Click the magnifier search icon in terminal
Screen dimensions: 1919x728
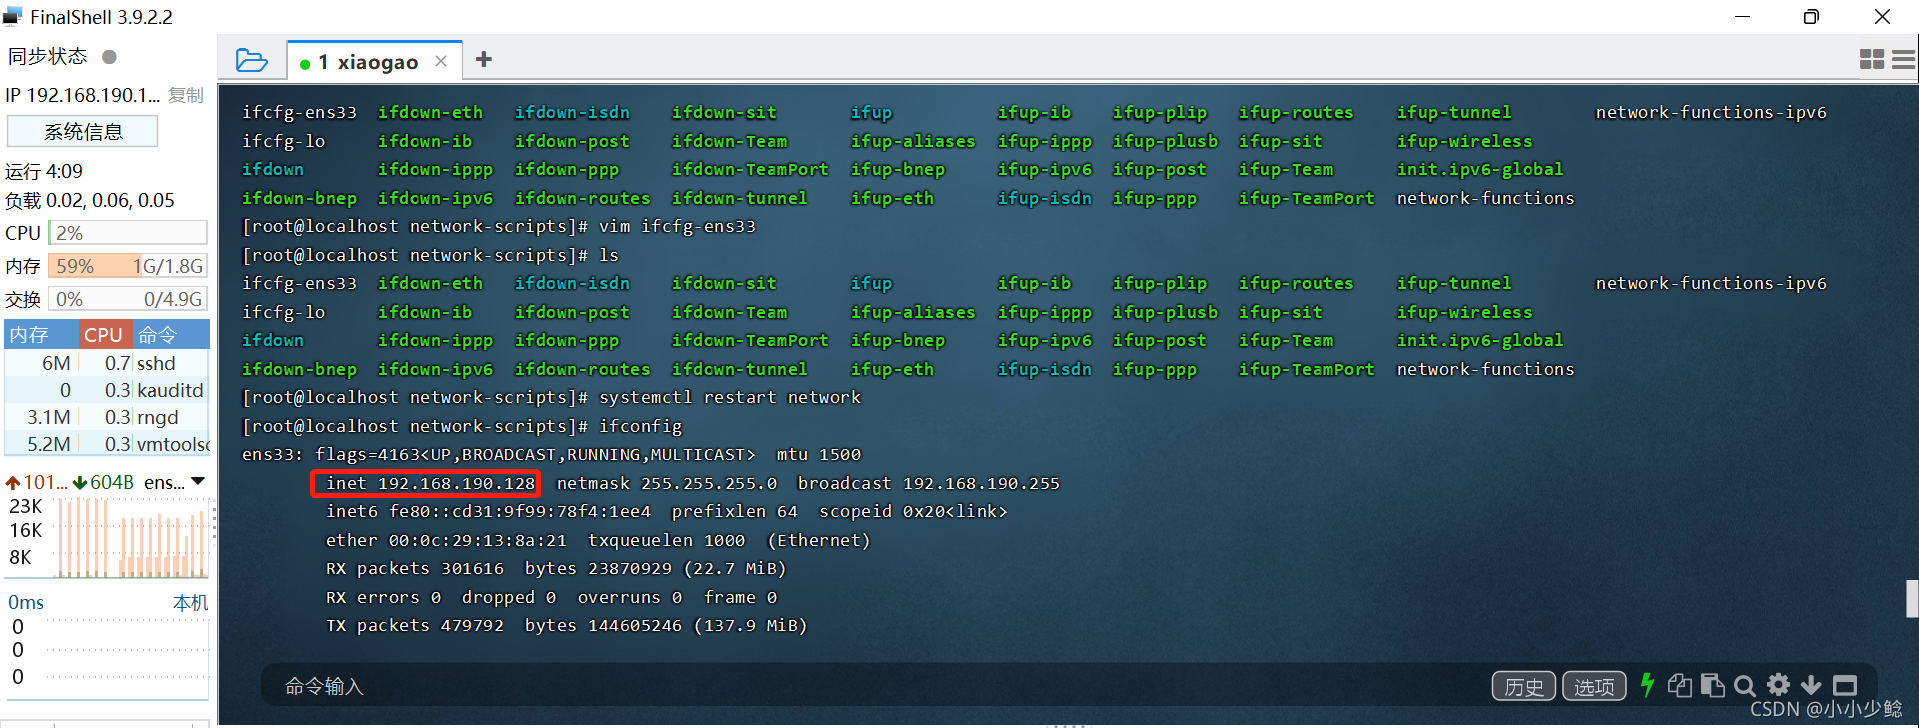(1745, 685)
